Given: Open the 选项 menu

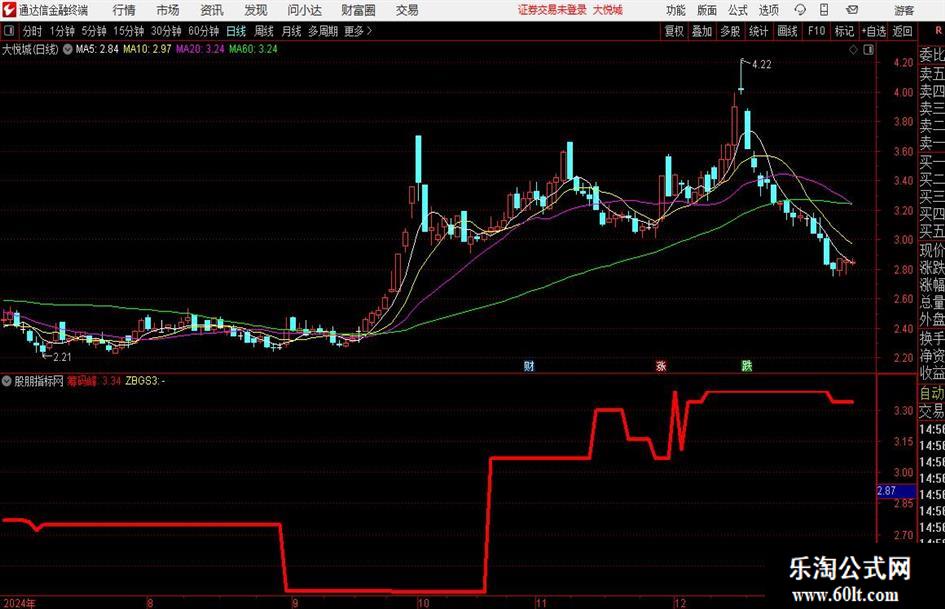Looking at the screenshot, I should point(768,10).
